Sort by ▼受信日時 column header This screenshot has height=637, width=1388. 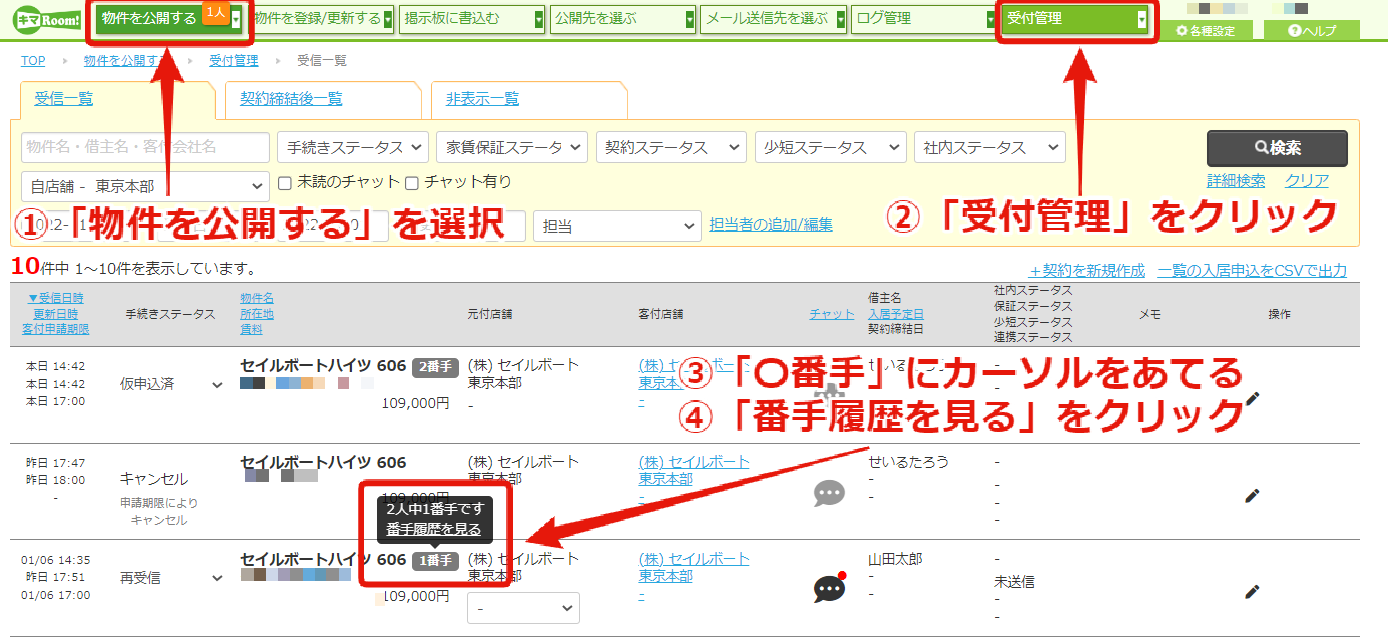[x=56, y=298]
